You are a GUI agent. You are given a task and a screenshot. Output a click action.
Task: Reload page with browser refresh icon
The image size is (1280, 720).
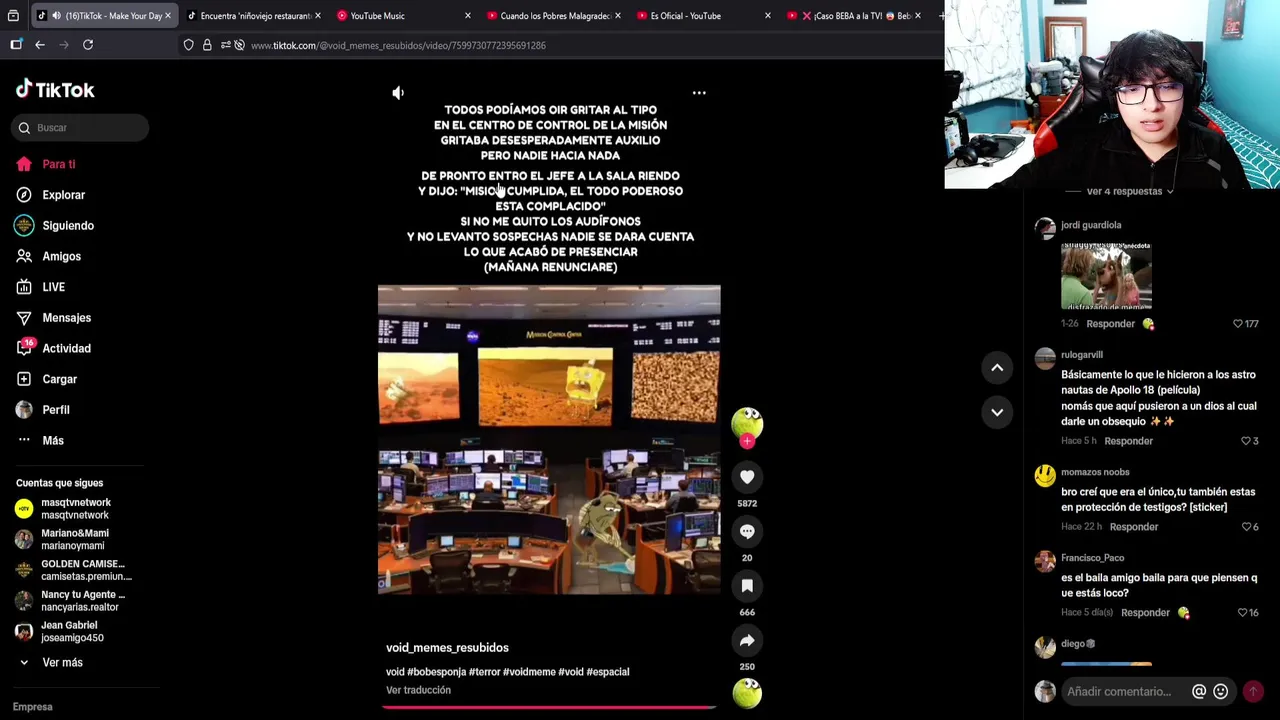click(88, 45)
